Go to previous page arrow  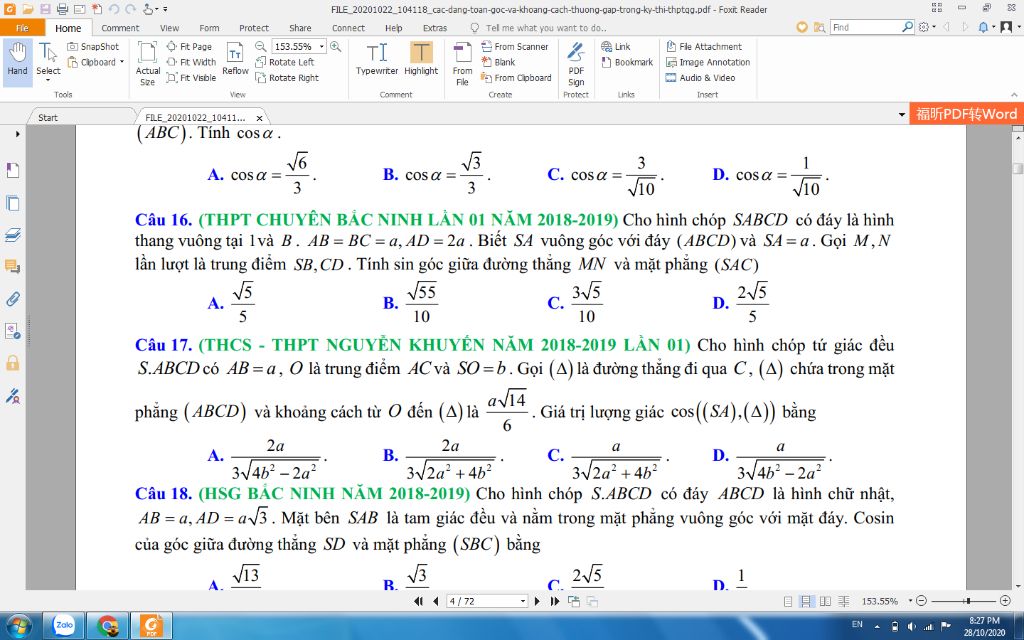[x=436, y=601]
